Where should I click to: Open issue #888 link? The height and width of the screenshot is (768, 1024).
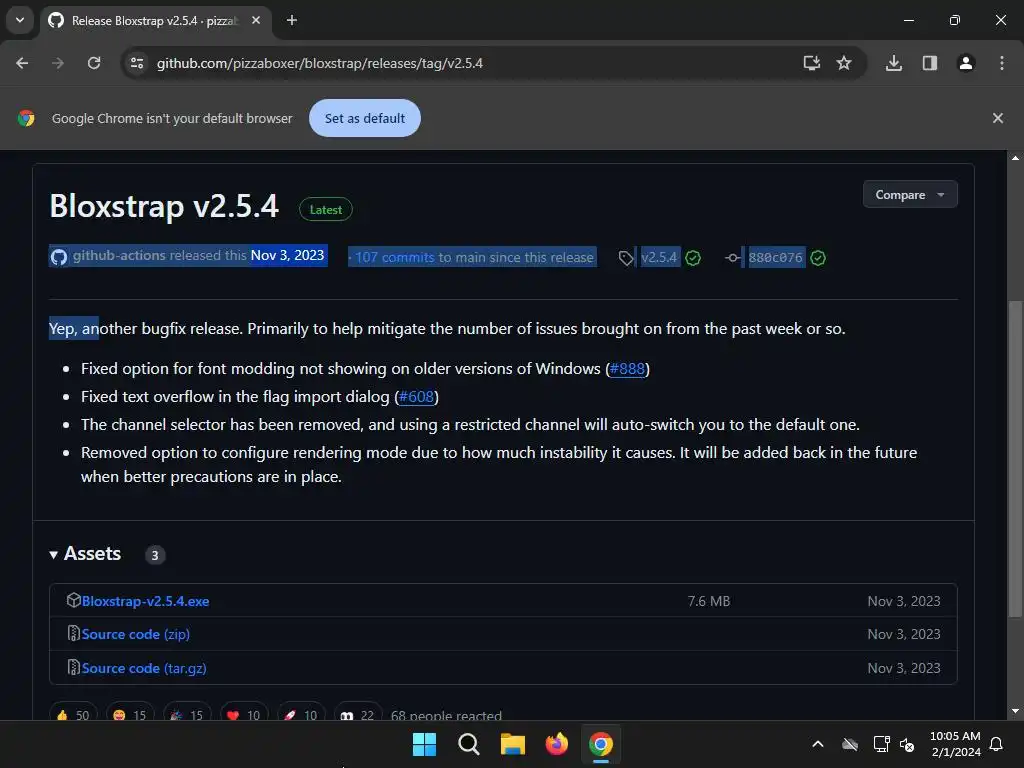[627, 369]
